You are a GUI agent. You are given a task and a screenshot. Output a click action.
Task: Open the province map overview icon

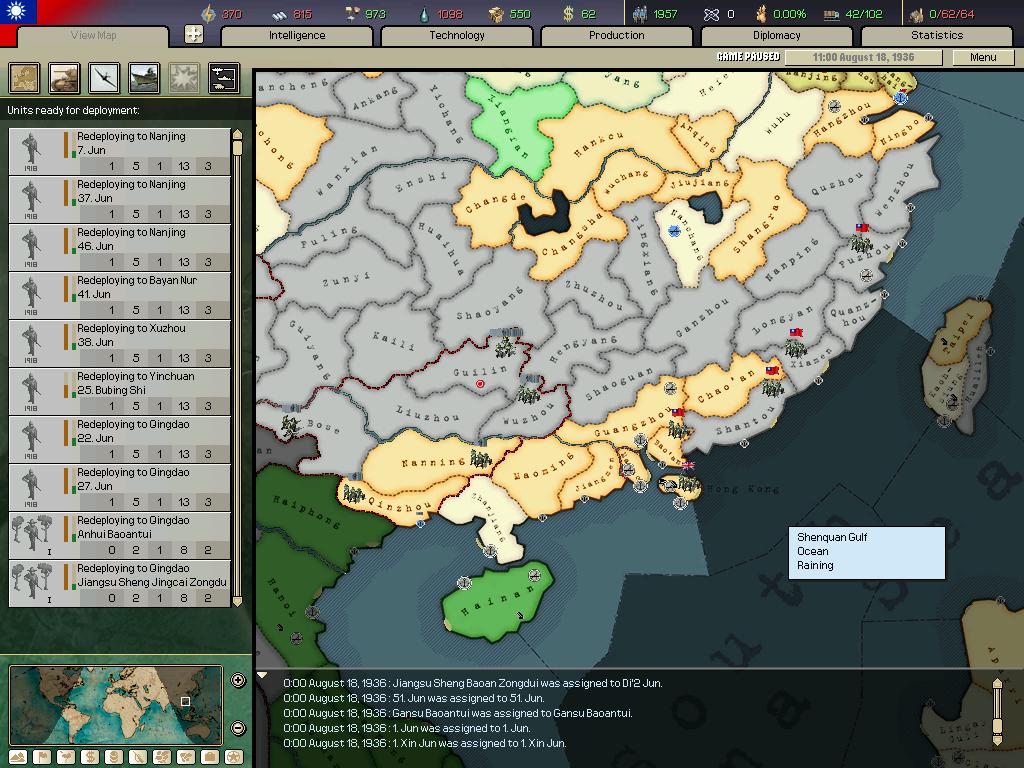[24, 78]
